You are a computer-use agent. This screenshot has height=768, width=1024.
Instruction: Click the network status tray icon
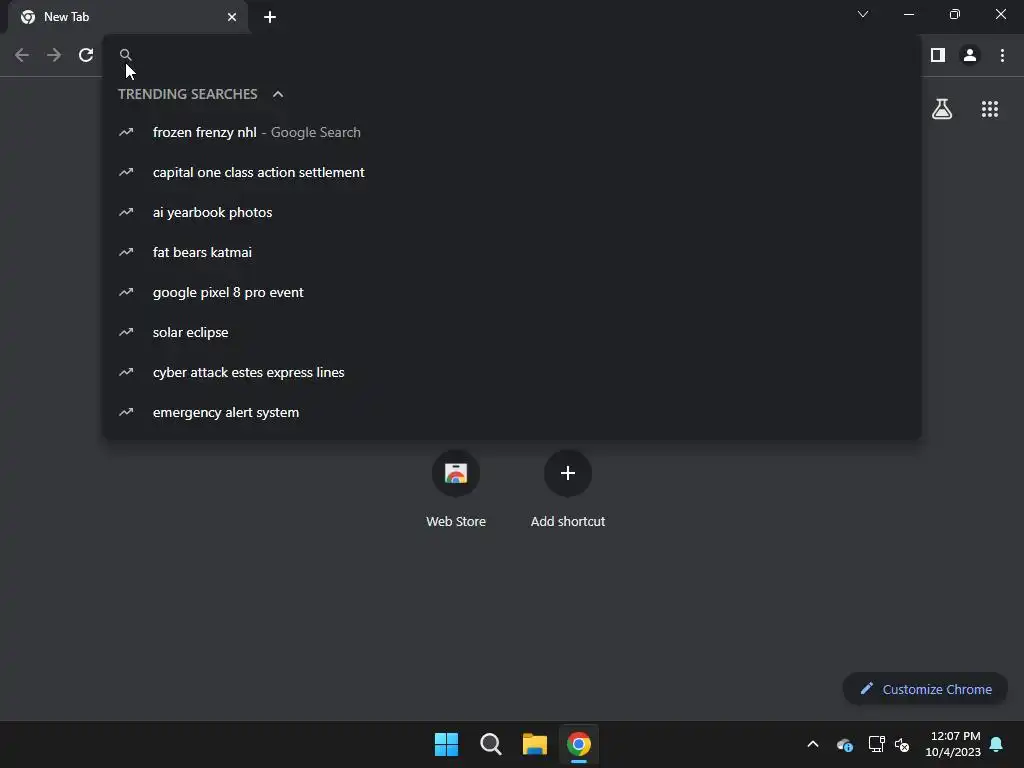[x=876, y=744]
